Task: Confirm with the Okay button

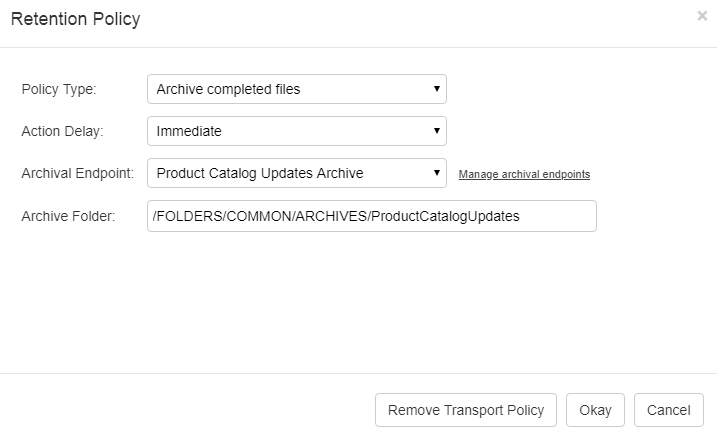Action: tap(595, 410)
